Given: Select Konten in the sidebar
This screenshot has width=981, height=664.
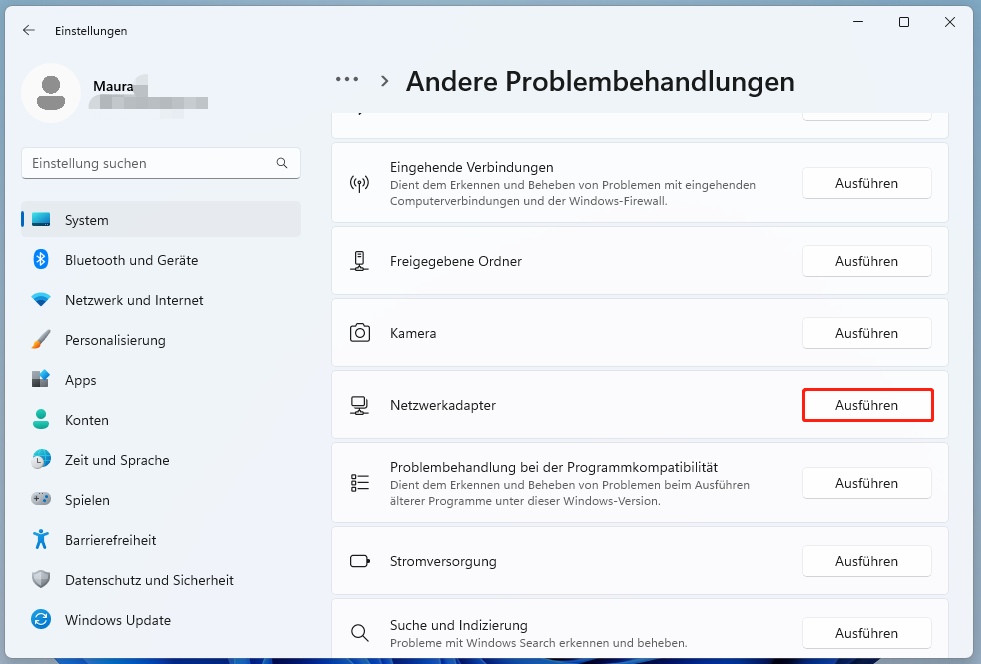Looking at the screenshot, I should (161, 420).
